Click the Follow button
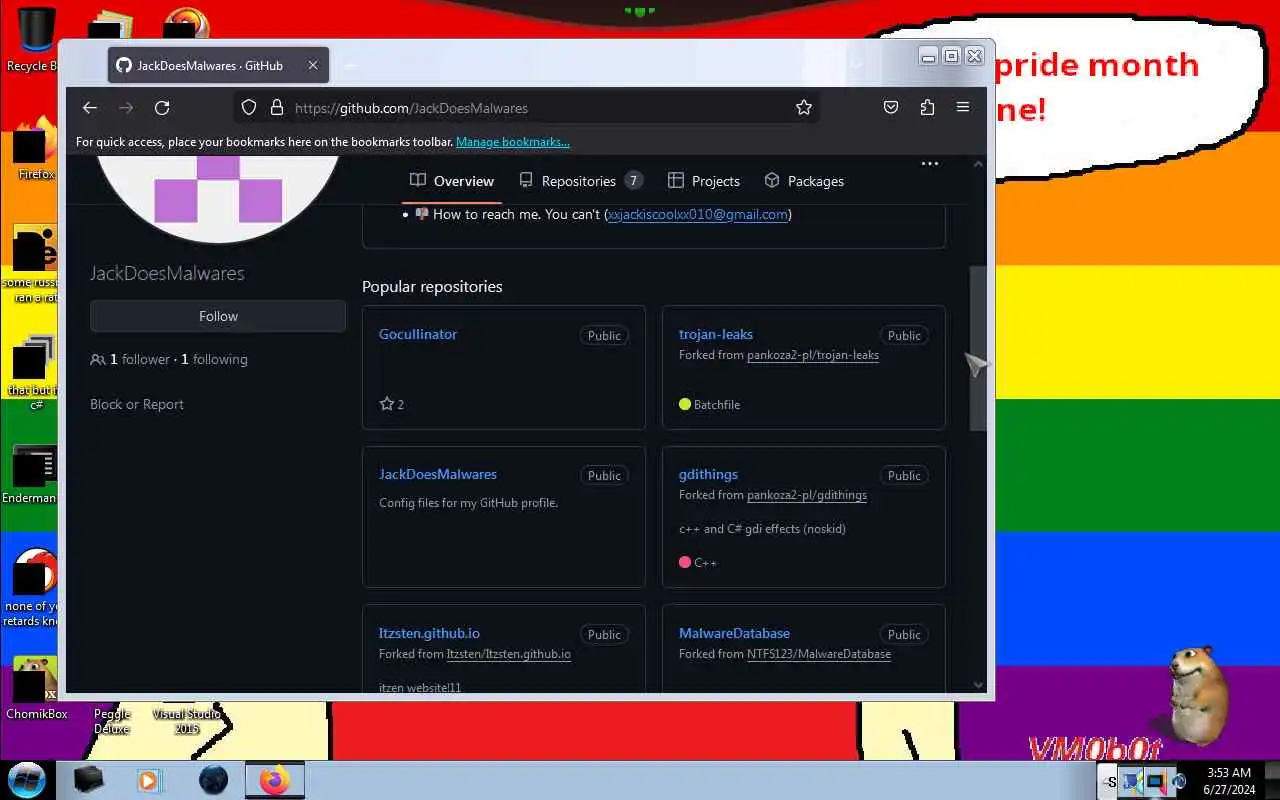The width and height of the screenshot is (1280, 800). coord(218,316)
